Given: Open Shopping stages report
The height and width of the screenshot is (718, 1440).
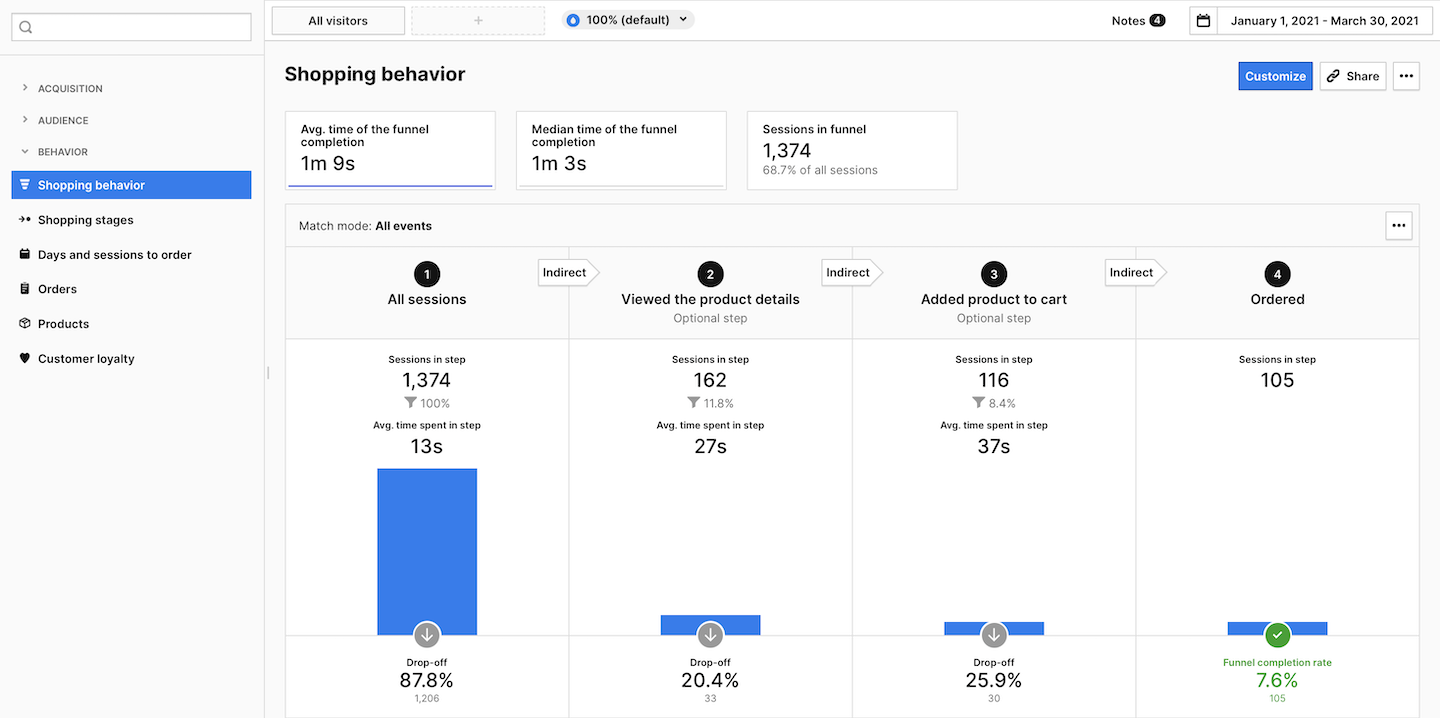Looking at the screenshot, I should pos(85,220).
